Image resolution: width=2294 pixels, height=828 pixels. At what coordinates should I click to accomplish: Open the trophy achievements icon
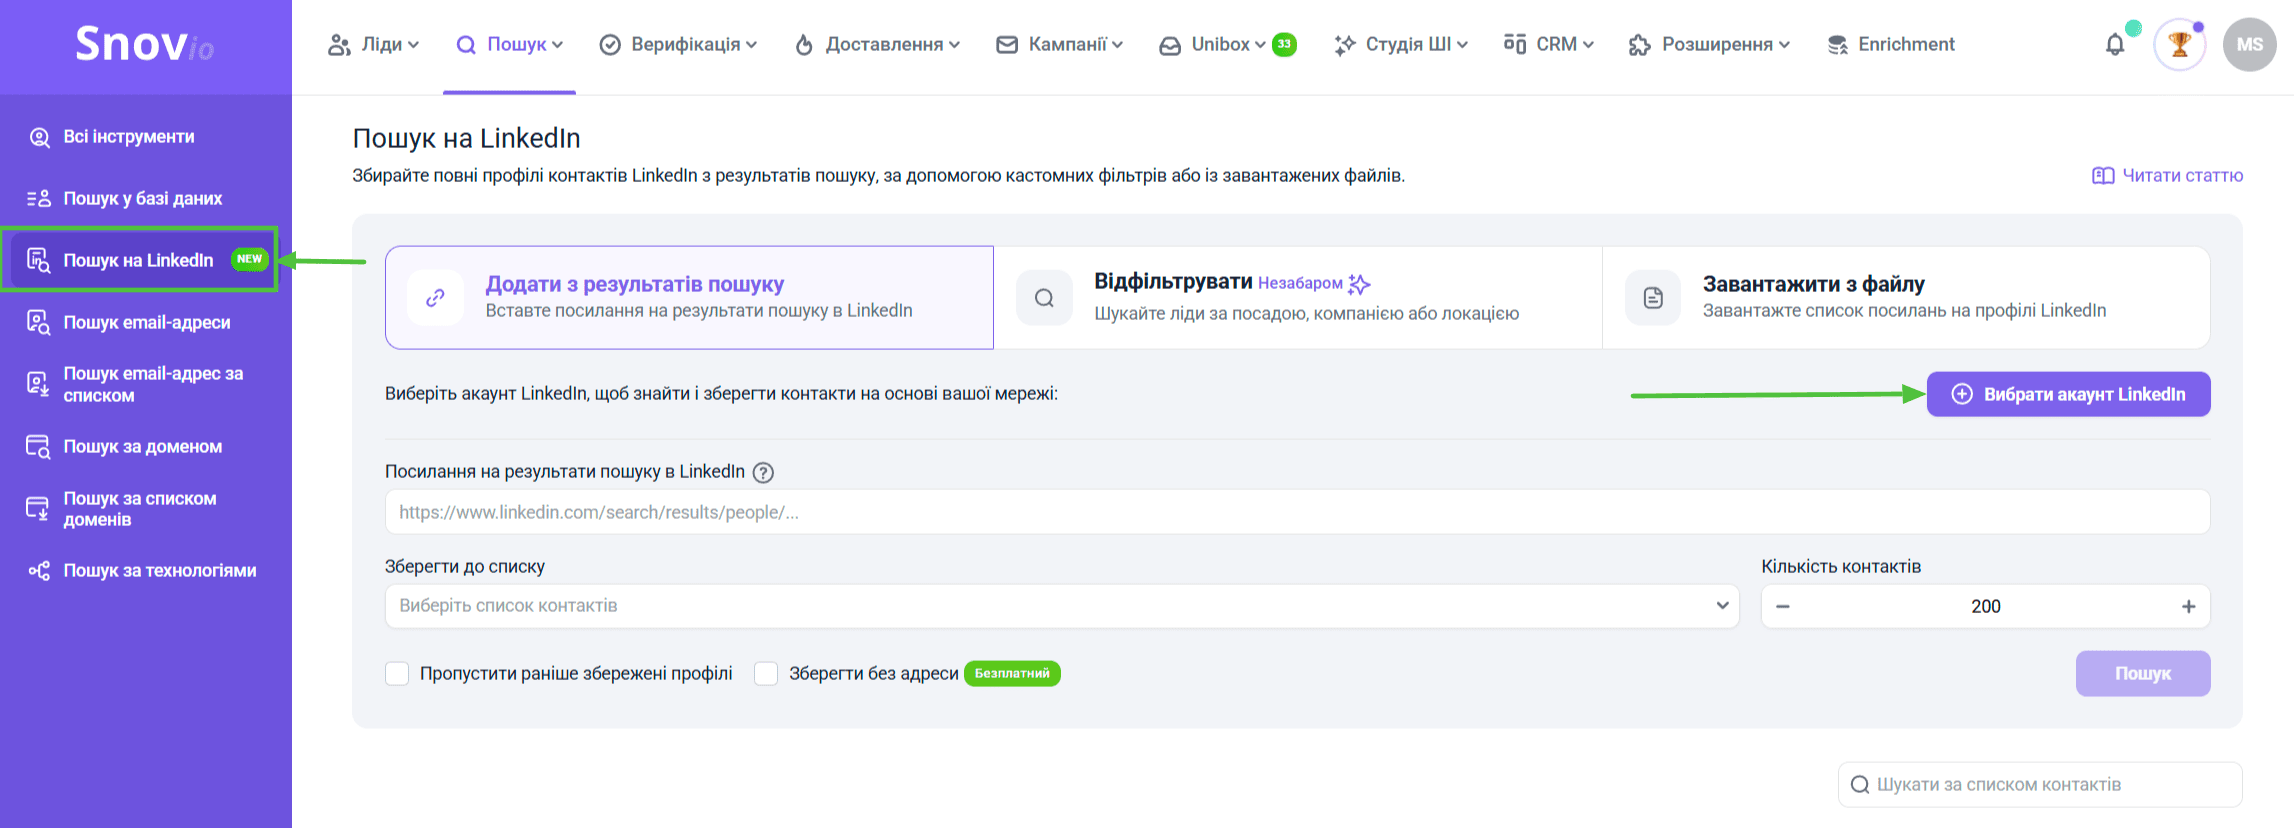pos(2179,45)
